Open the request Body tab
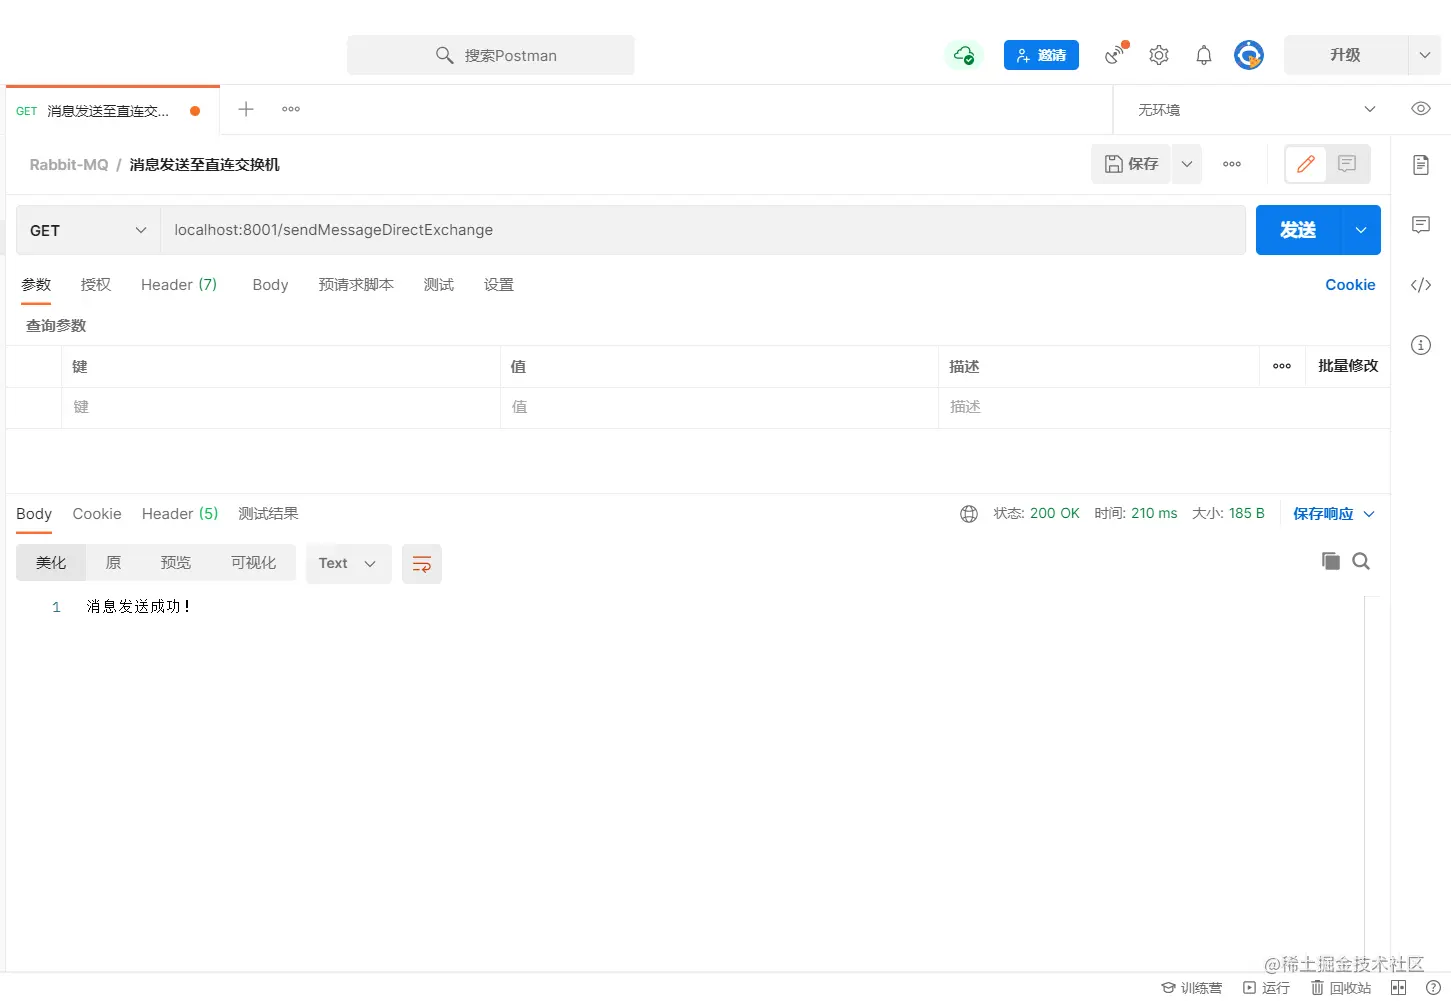 point(270,285)
